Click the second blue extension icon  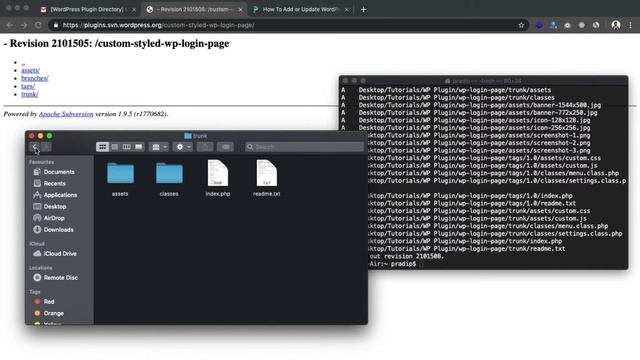553,25
